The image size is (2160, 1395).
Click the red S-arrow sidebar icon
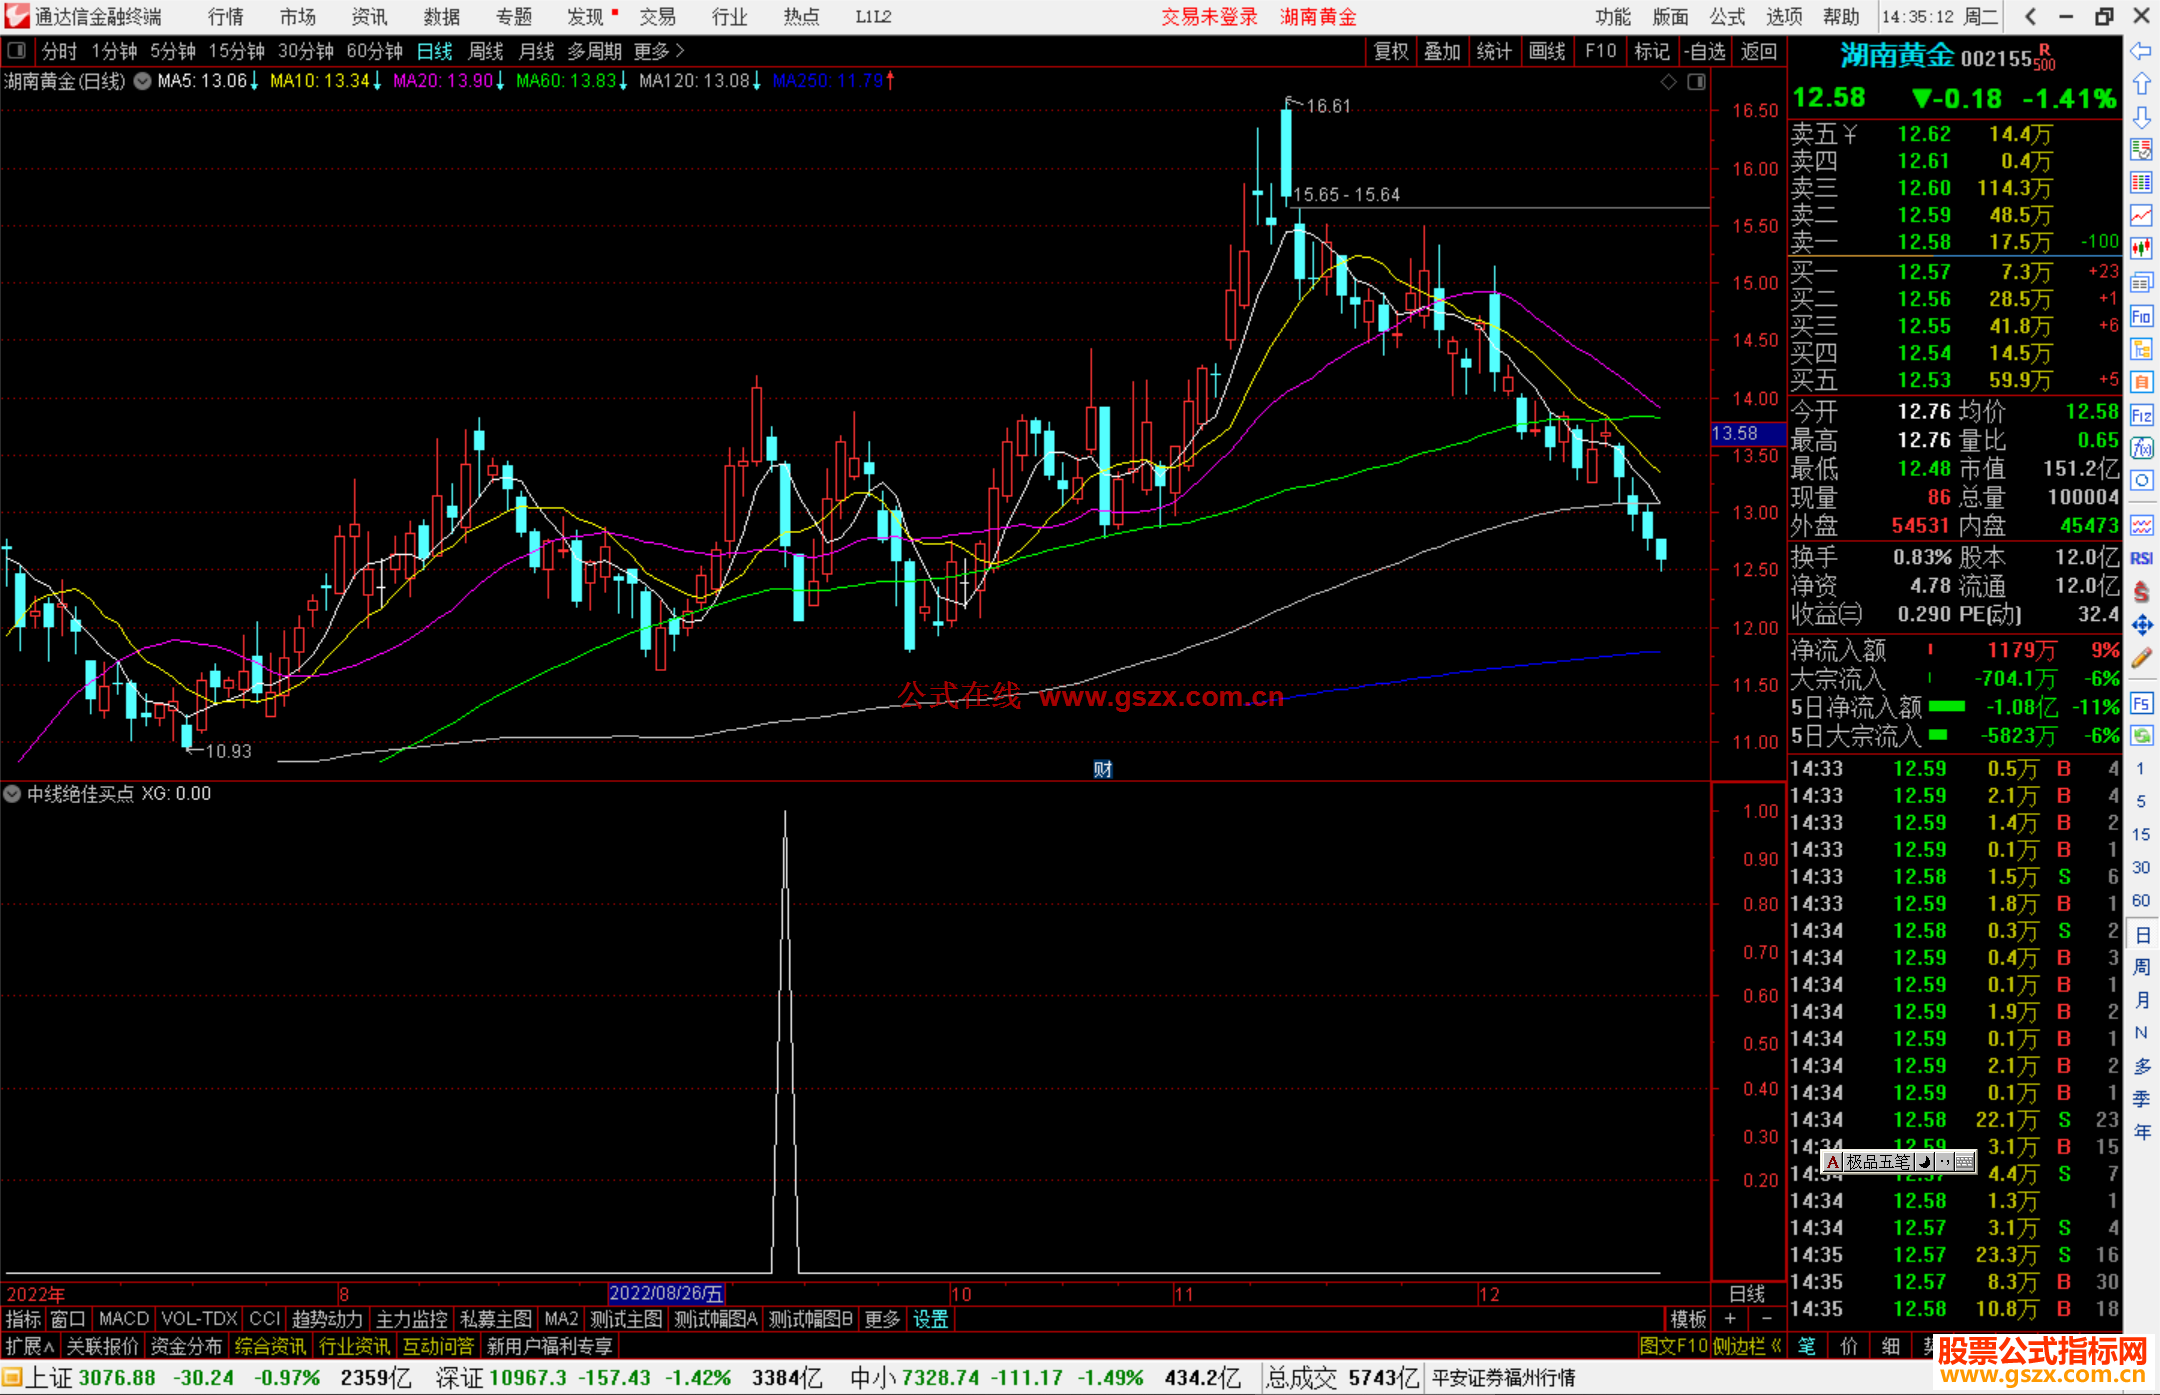[2141, 592]
